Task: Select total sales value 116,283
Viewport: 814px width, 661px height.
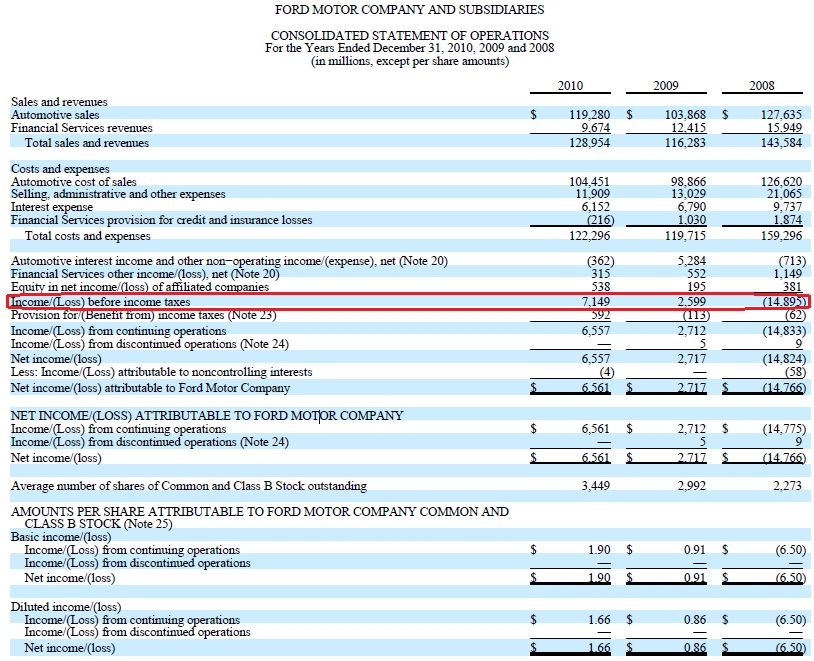Action: pos(685,142)
